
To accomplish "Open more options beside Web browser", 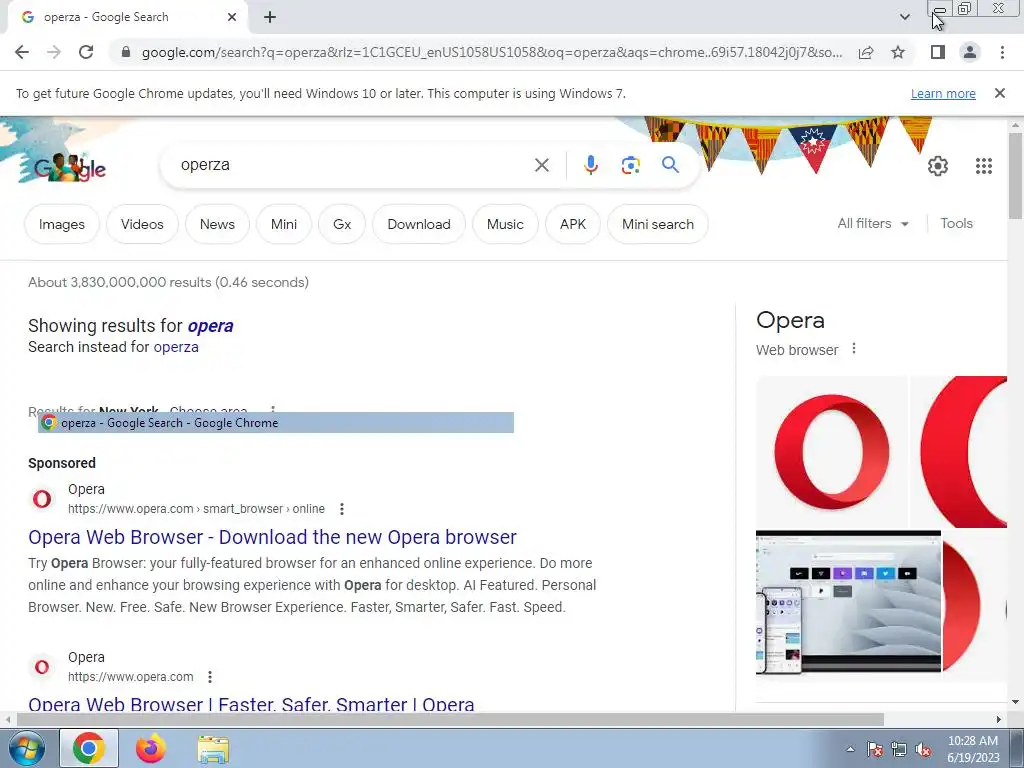I will (x=854, y=349).
